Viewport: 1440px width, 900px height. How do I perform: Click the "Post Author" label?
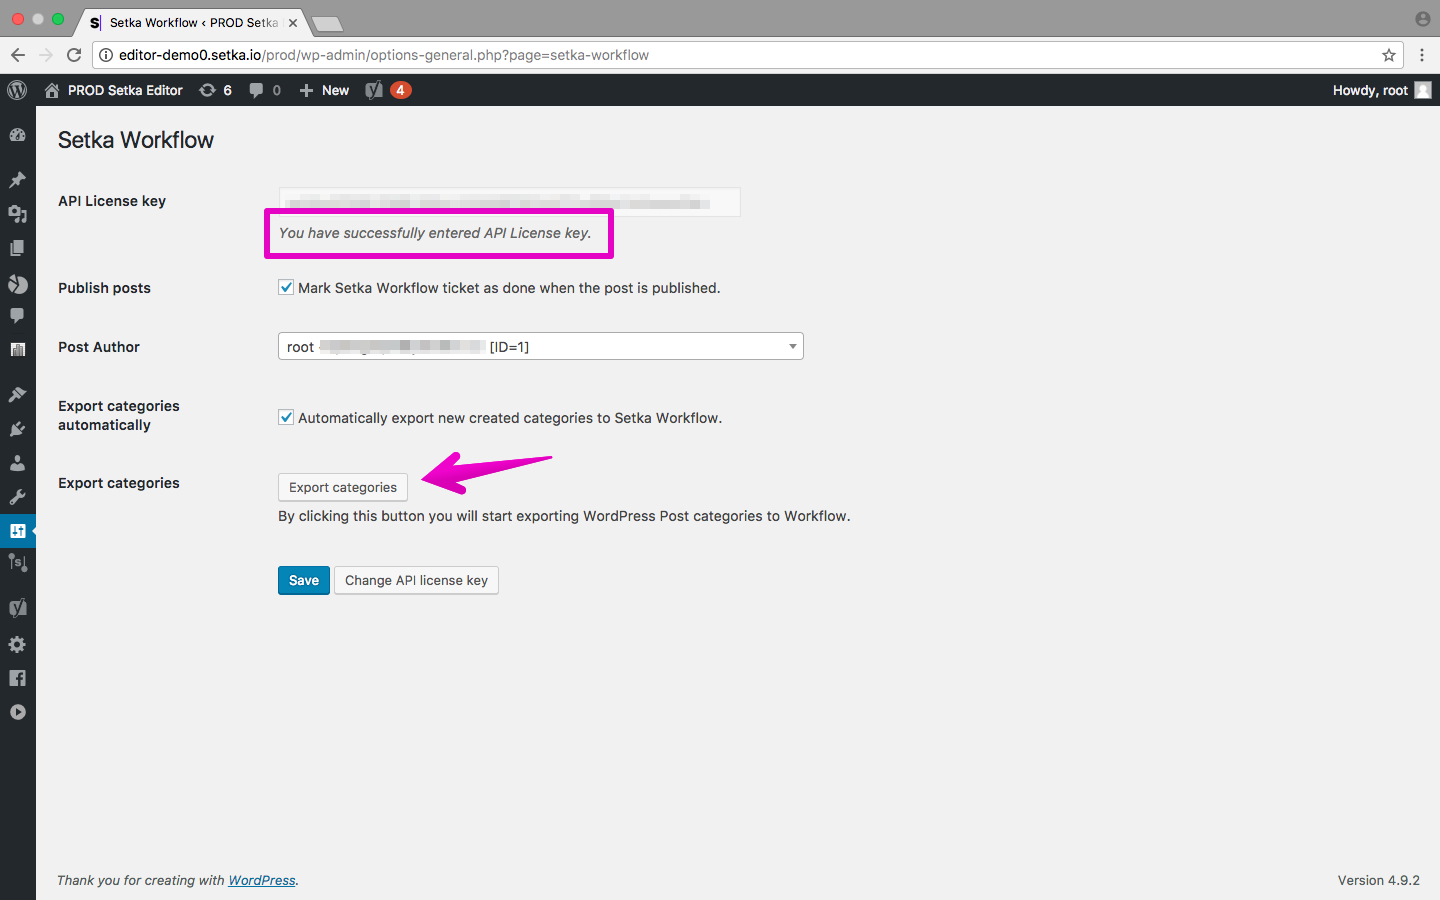tap(99, 347)
